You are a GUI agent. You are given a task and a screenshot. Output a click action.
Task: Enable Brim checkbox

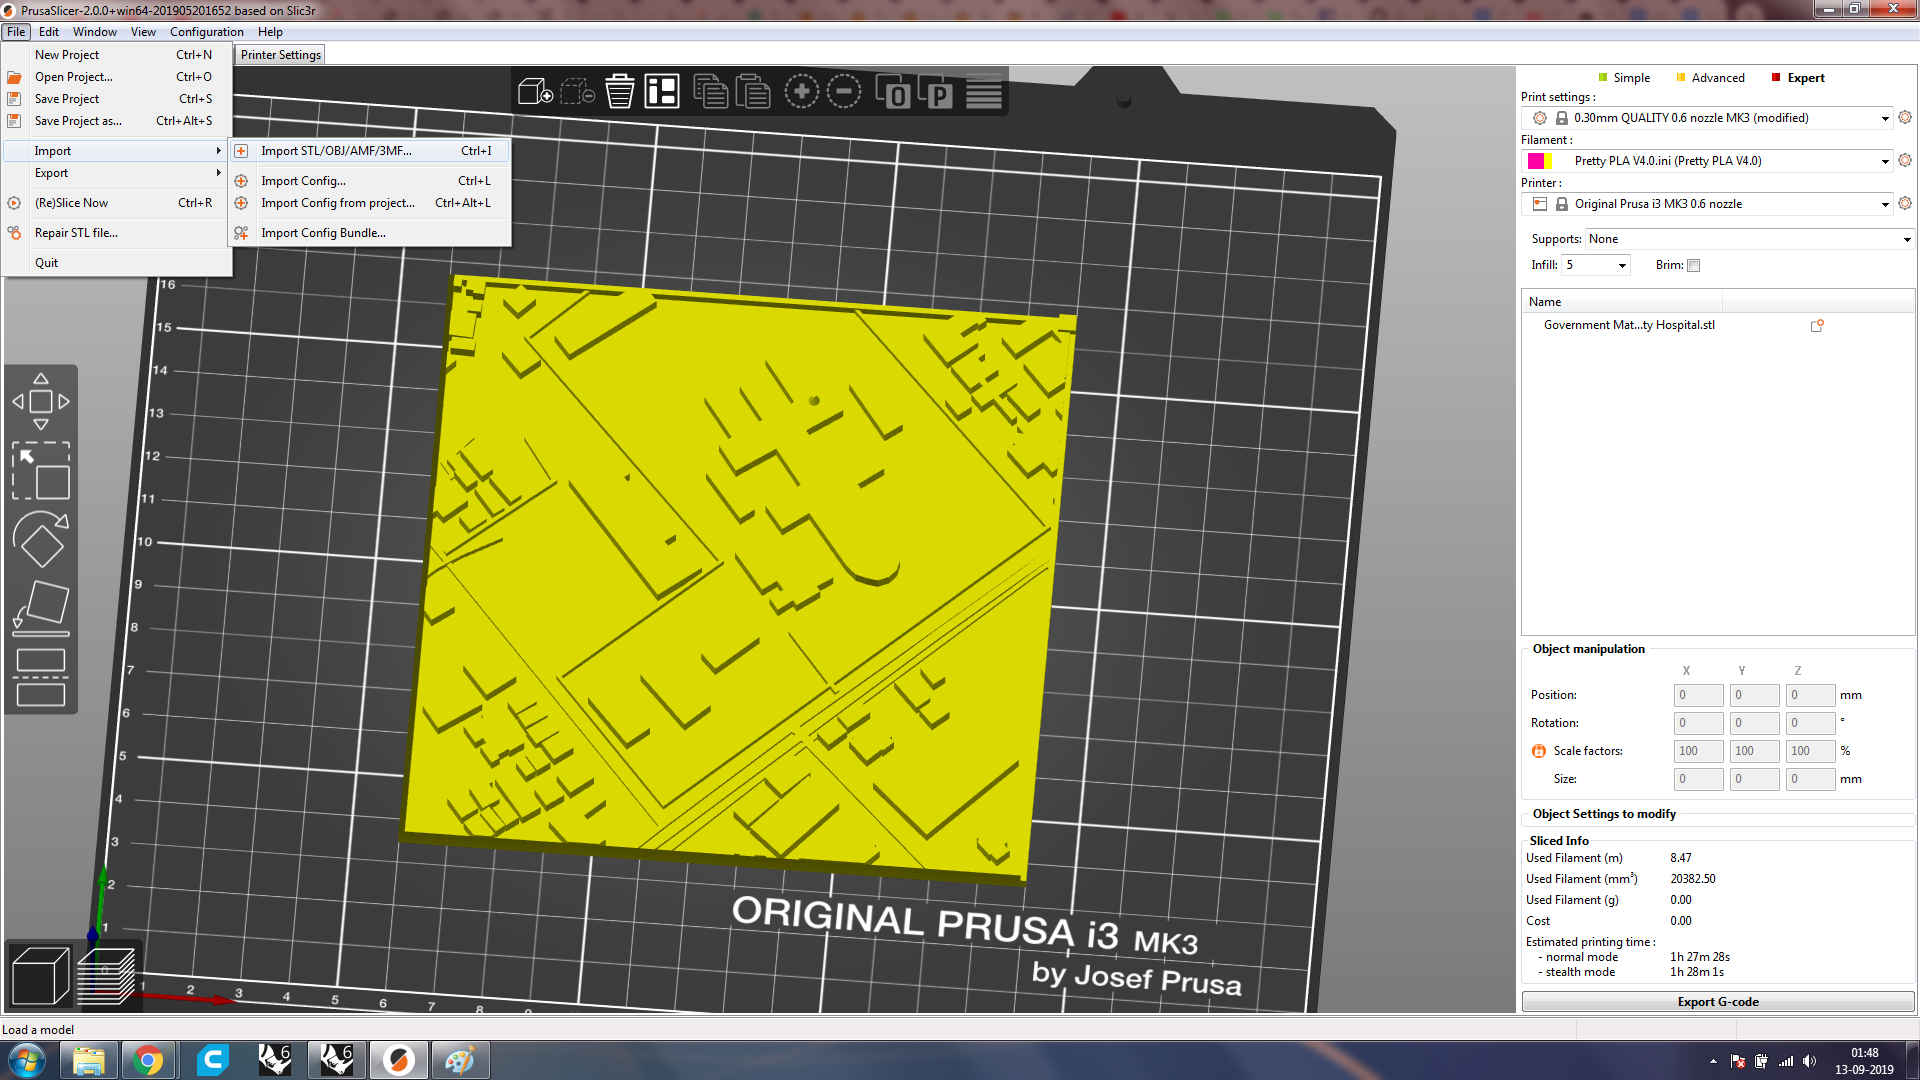coord(1694,265)
